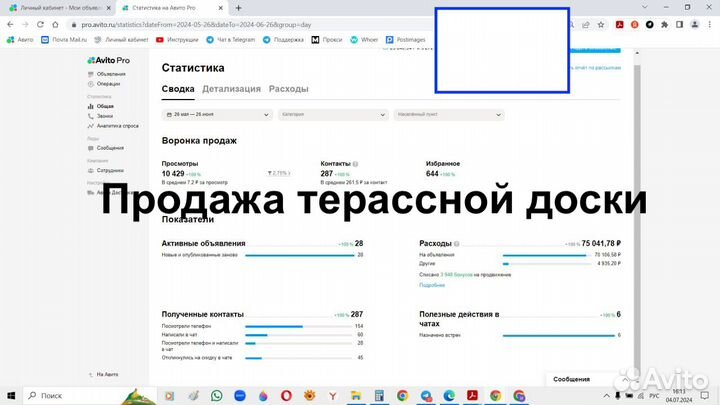Open Операции in the sidebar
720x405 pixels.
click(x=104, y=84)
